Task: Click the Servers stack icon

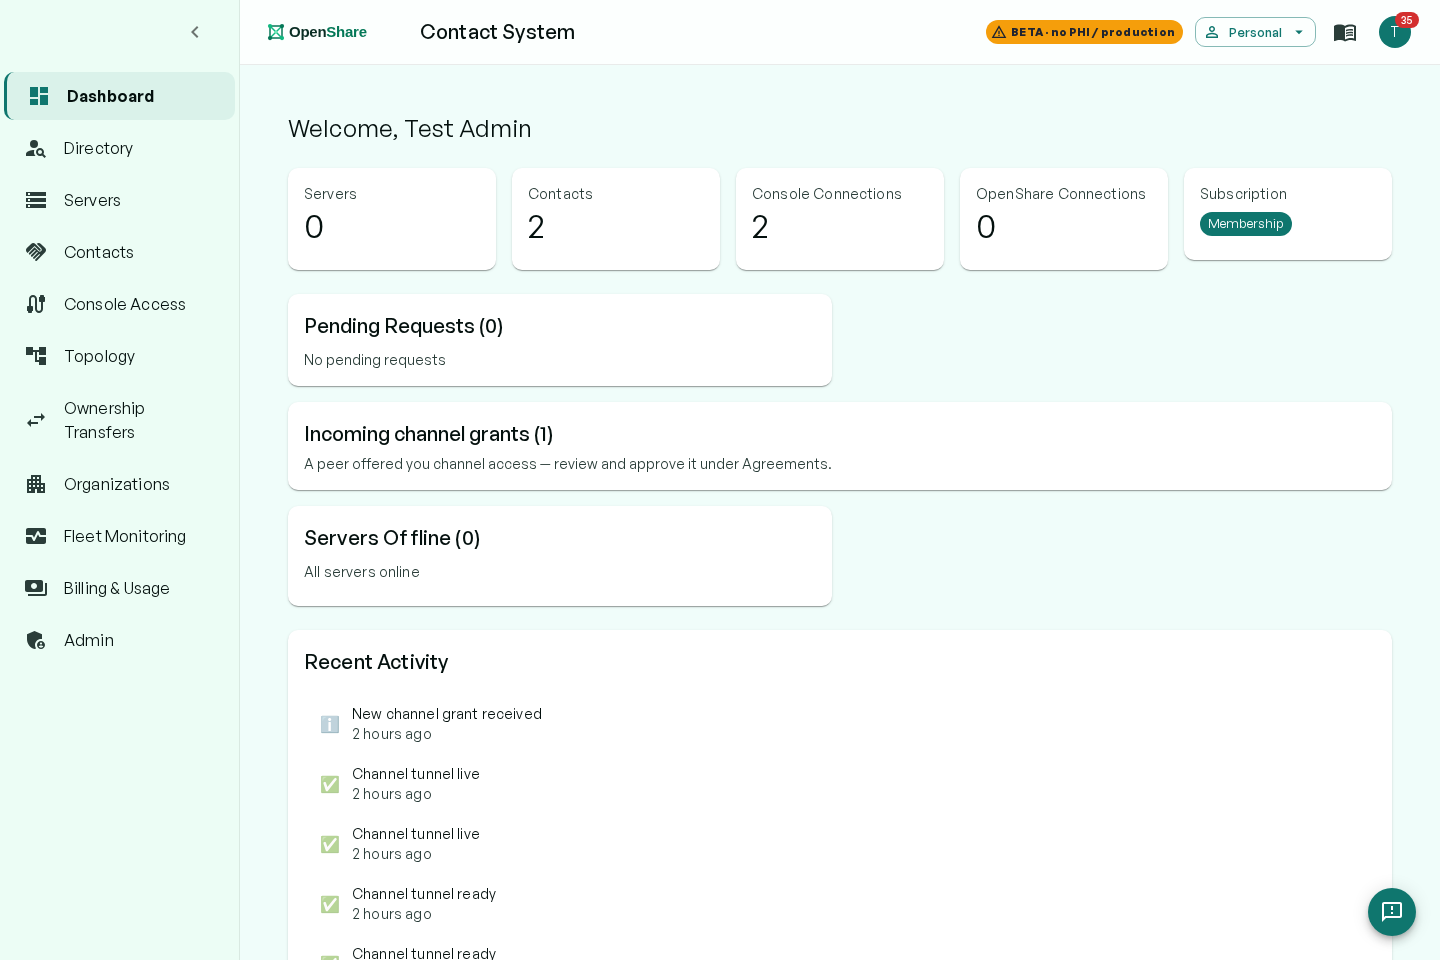Action: click(x=36, y=200)
